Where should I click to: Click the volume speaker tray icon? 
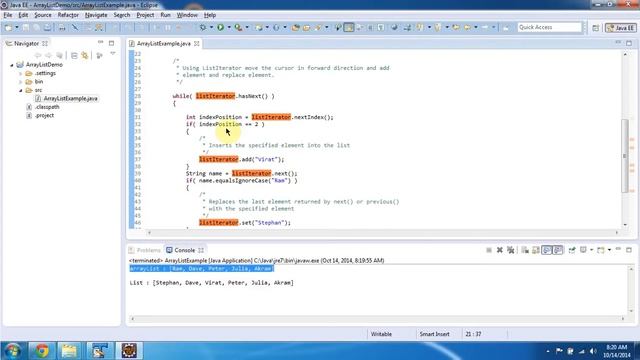(x=593, y=351)
